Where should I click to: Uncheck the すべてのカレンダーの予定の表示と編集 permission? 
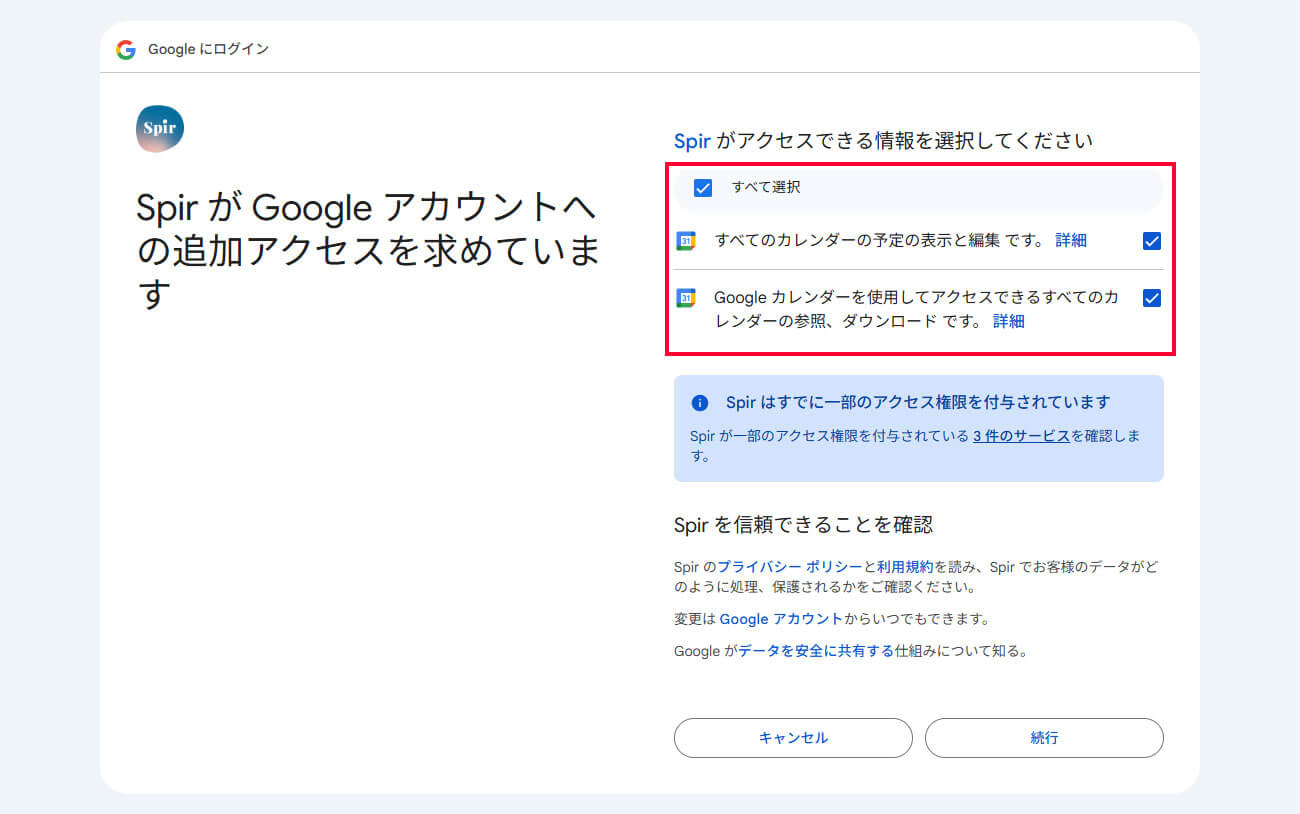pyautogui.click(x=1152, y=241)
